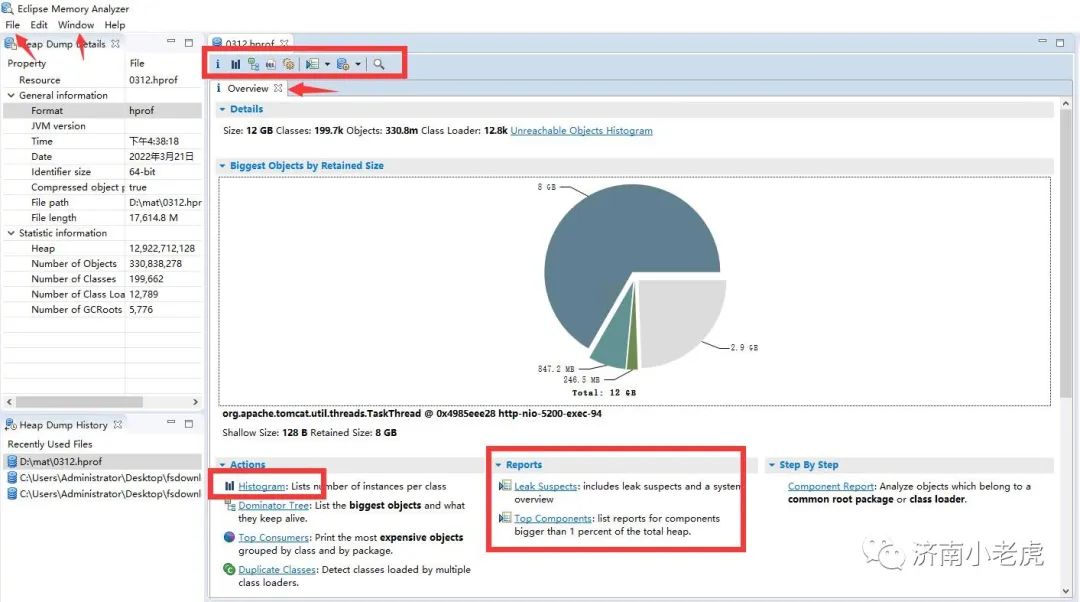Click the green icon beside Duplicate Classes

tap(229, 569)
